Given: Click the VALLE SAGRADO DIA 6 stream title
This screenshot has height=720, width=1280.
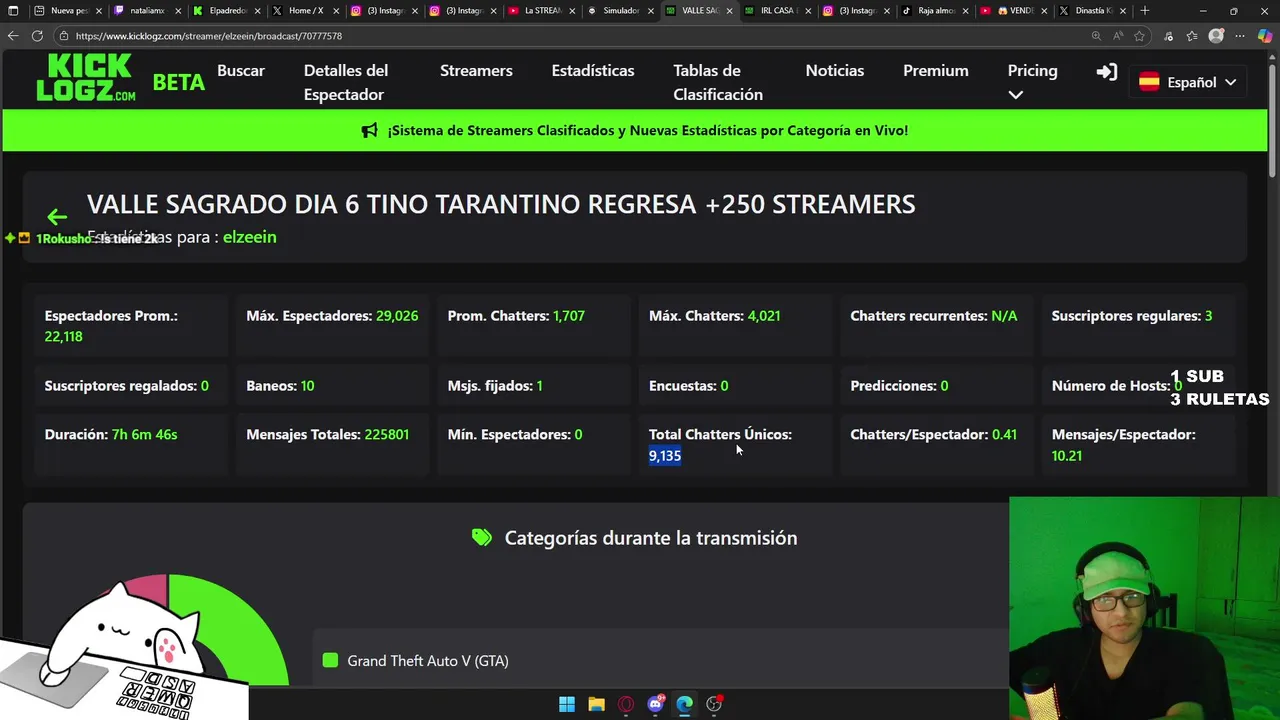Looking at the screenshot, I should tap(501, 204).
